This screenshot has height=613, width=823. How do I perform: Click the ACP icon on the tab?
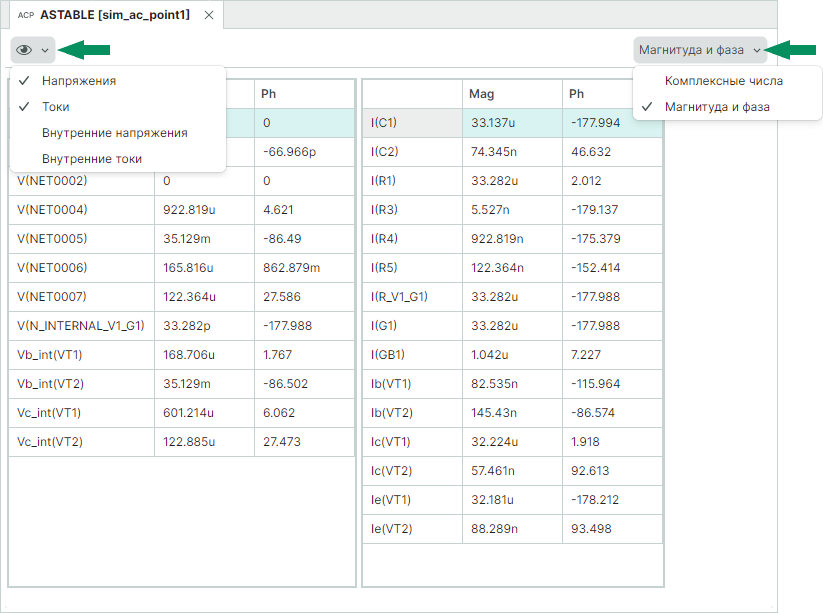click(x=26, y=16)
